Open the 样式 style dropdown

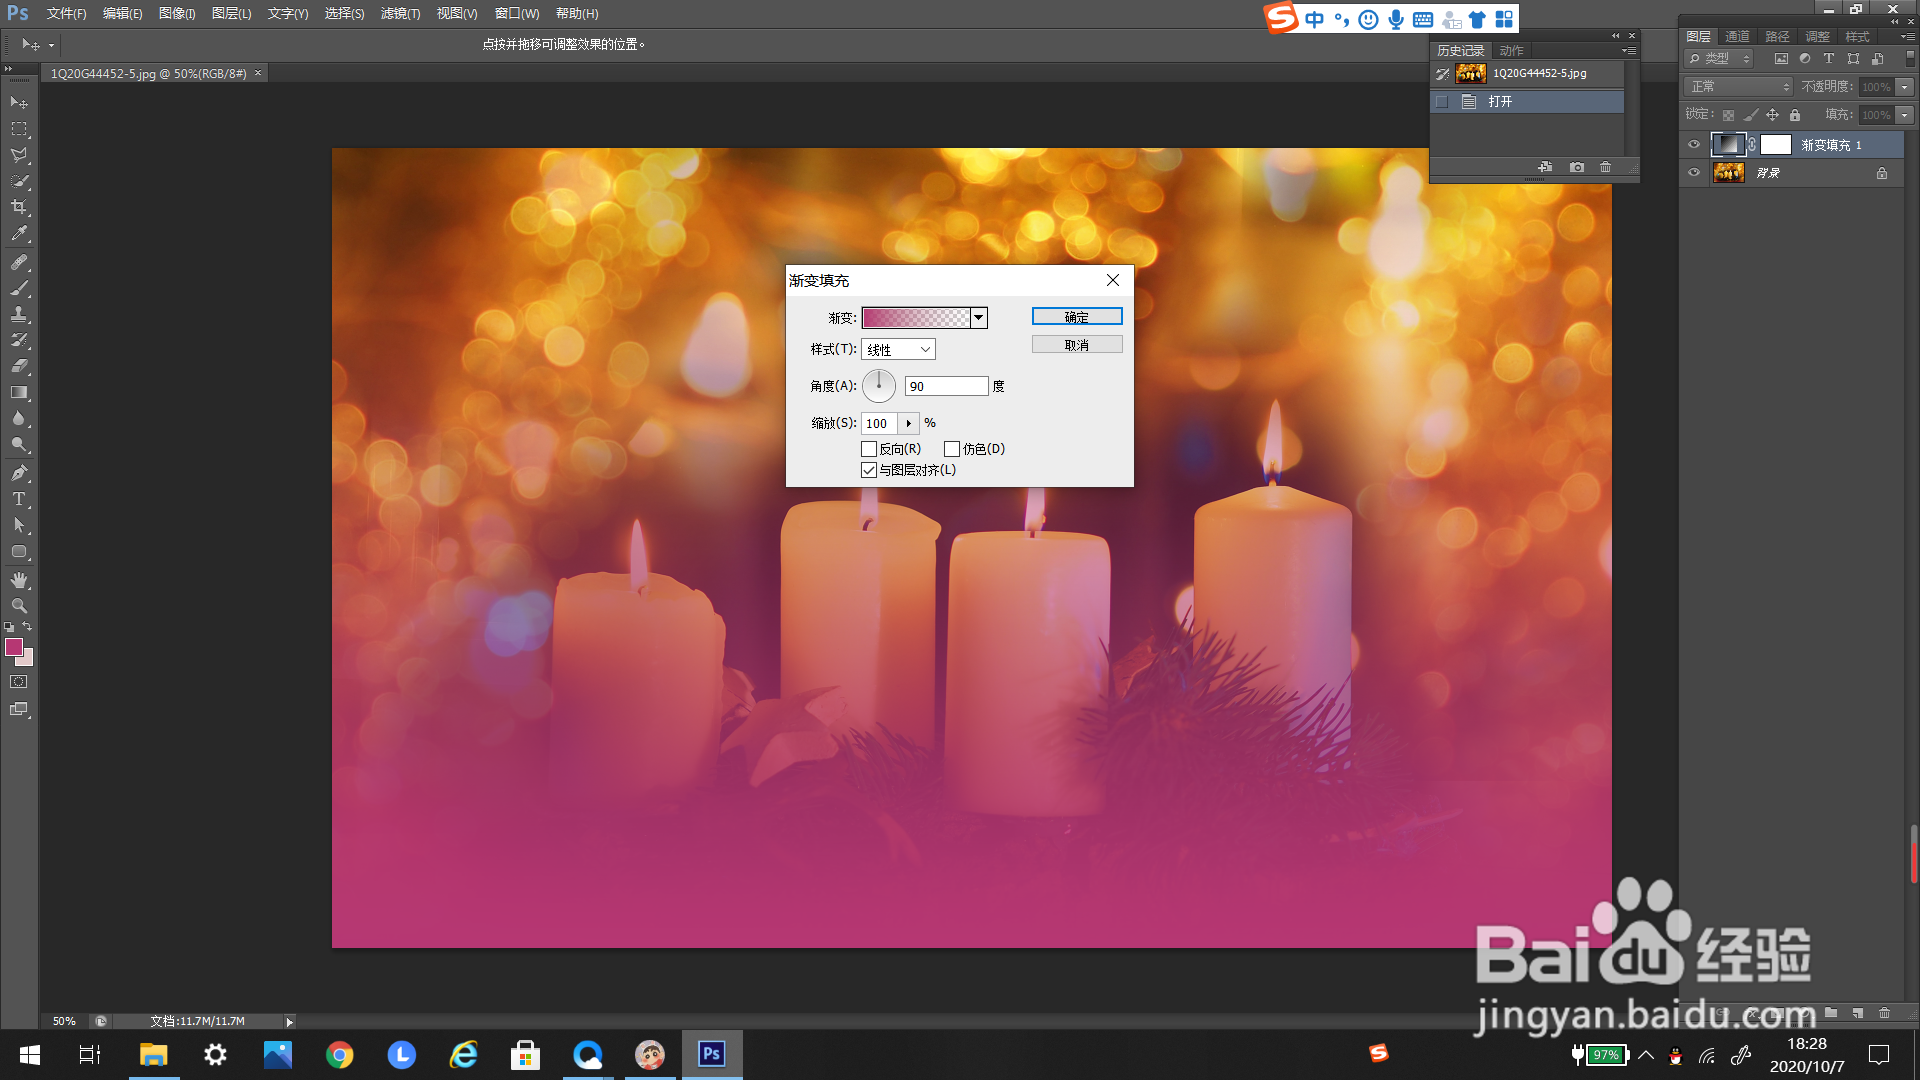(x=898, y=349)
